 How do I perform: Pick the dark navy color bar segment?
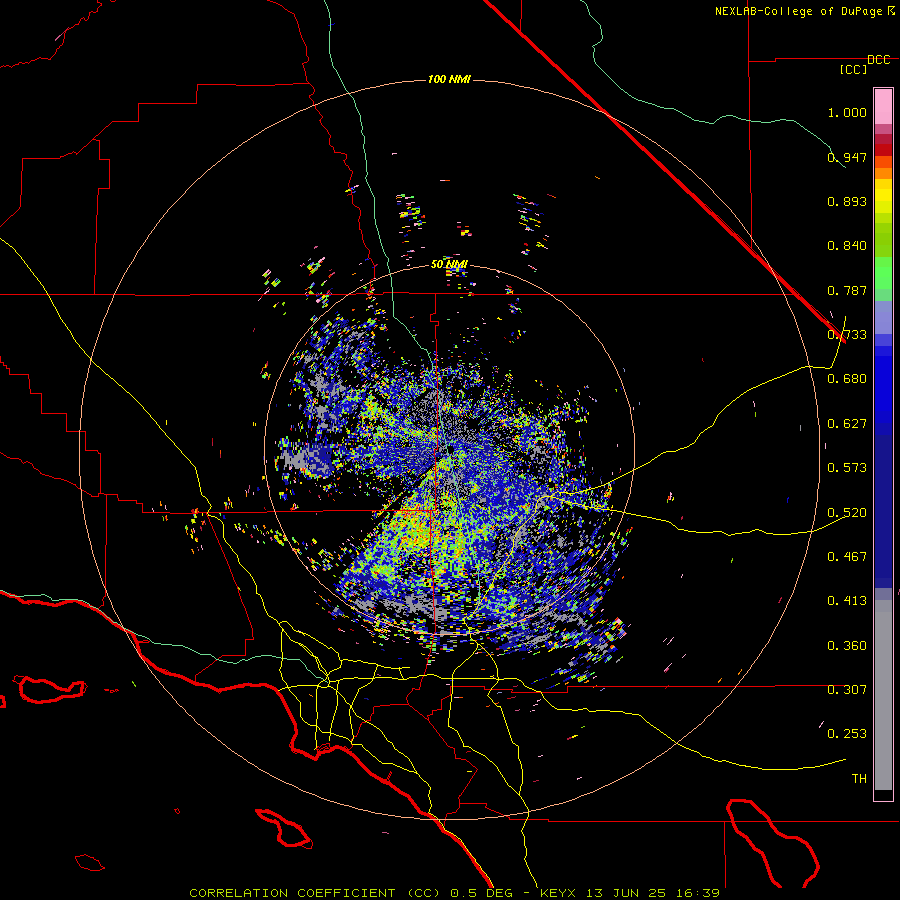[x=883, y=511]
